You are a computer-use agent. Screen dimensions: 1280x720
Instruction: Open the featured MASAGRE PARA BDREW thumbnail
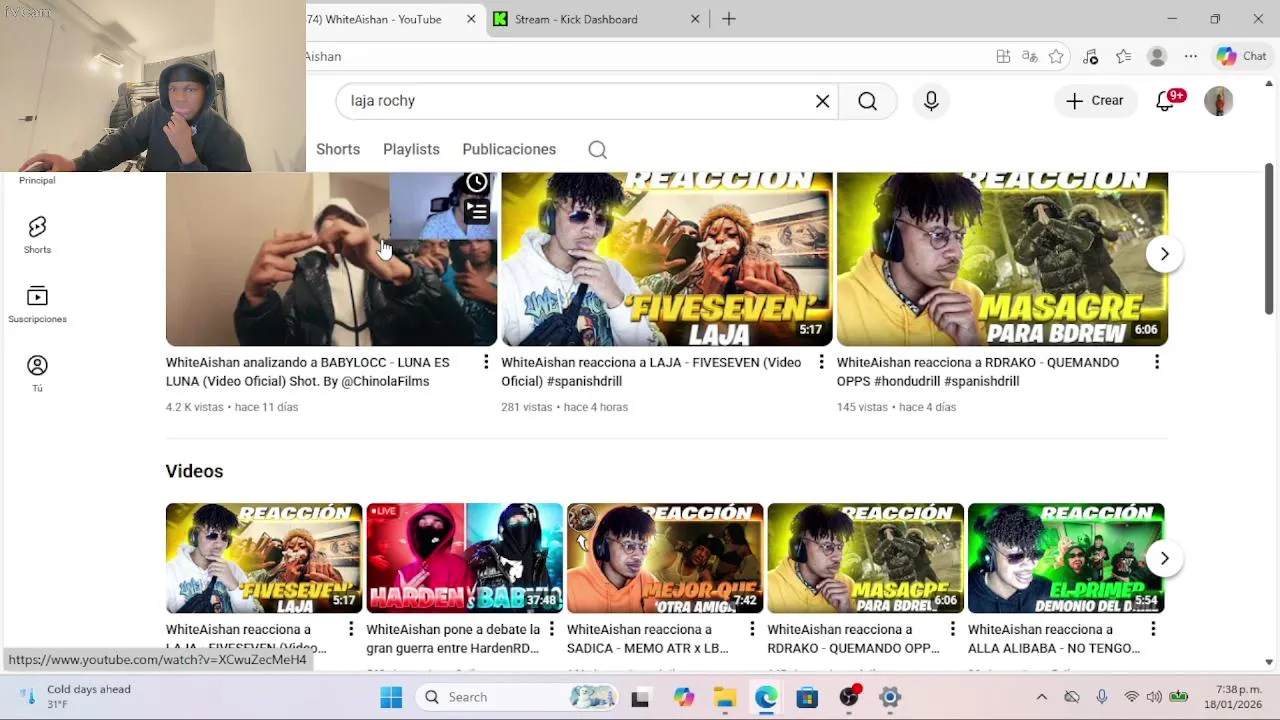[1002, 259]
